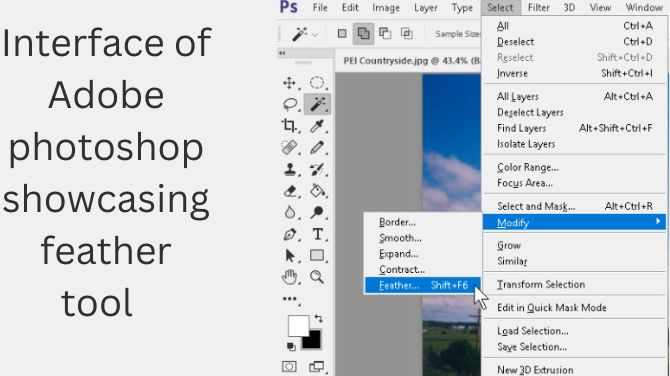
Task: Choose Transform Selection menu entry
Action: [574, 285]
